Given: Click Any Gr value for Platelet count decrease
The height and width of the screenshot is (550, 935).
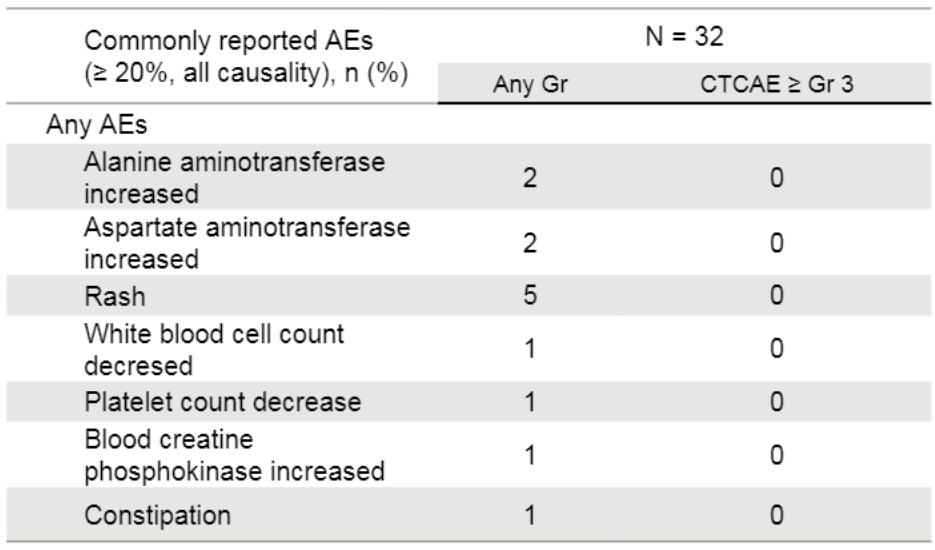Looking at the screenshot, I should [x=532, y=402].
